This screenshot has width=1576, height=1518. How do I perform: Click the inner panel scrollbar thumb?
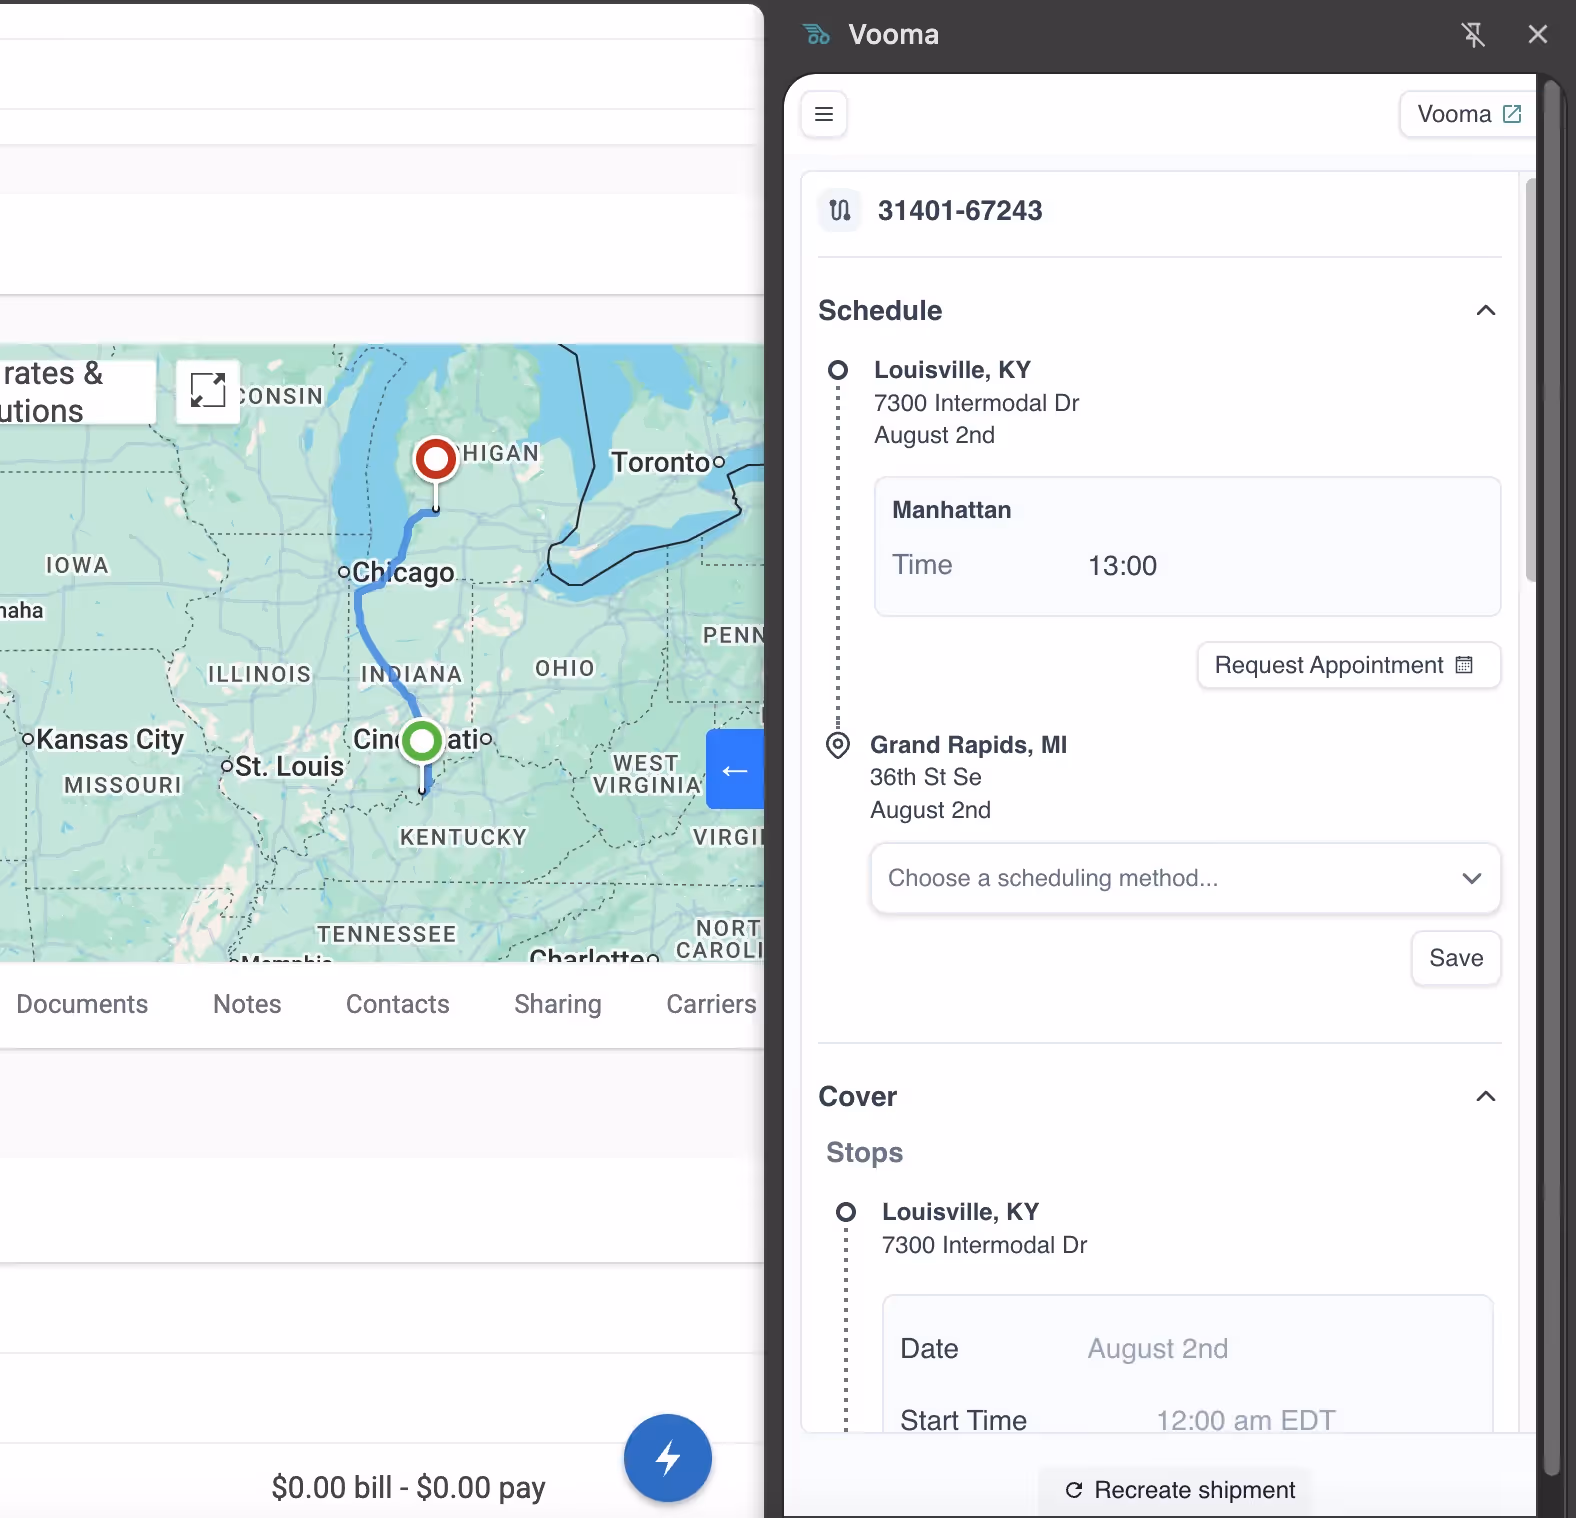point(1531,380)
